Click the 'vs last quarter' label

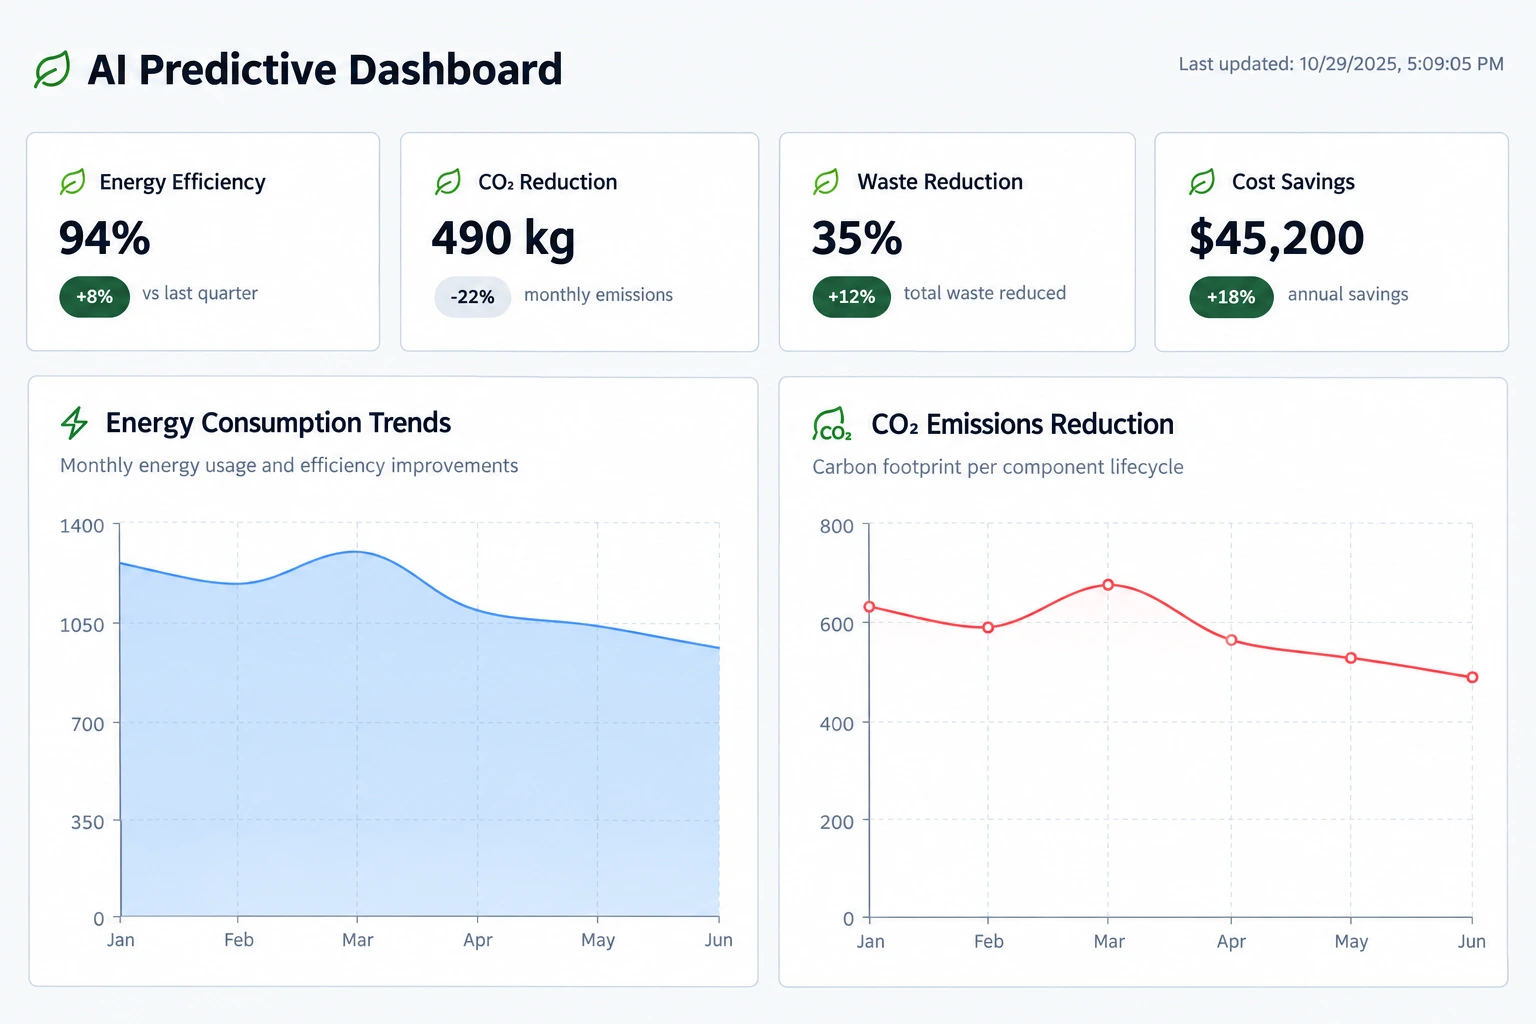[200, 293]
